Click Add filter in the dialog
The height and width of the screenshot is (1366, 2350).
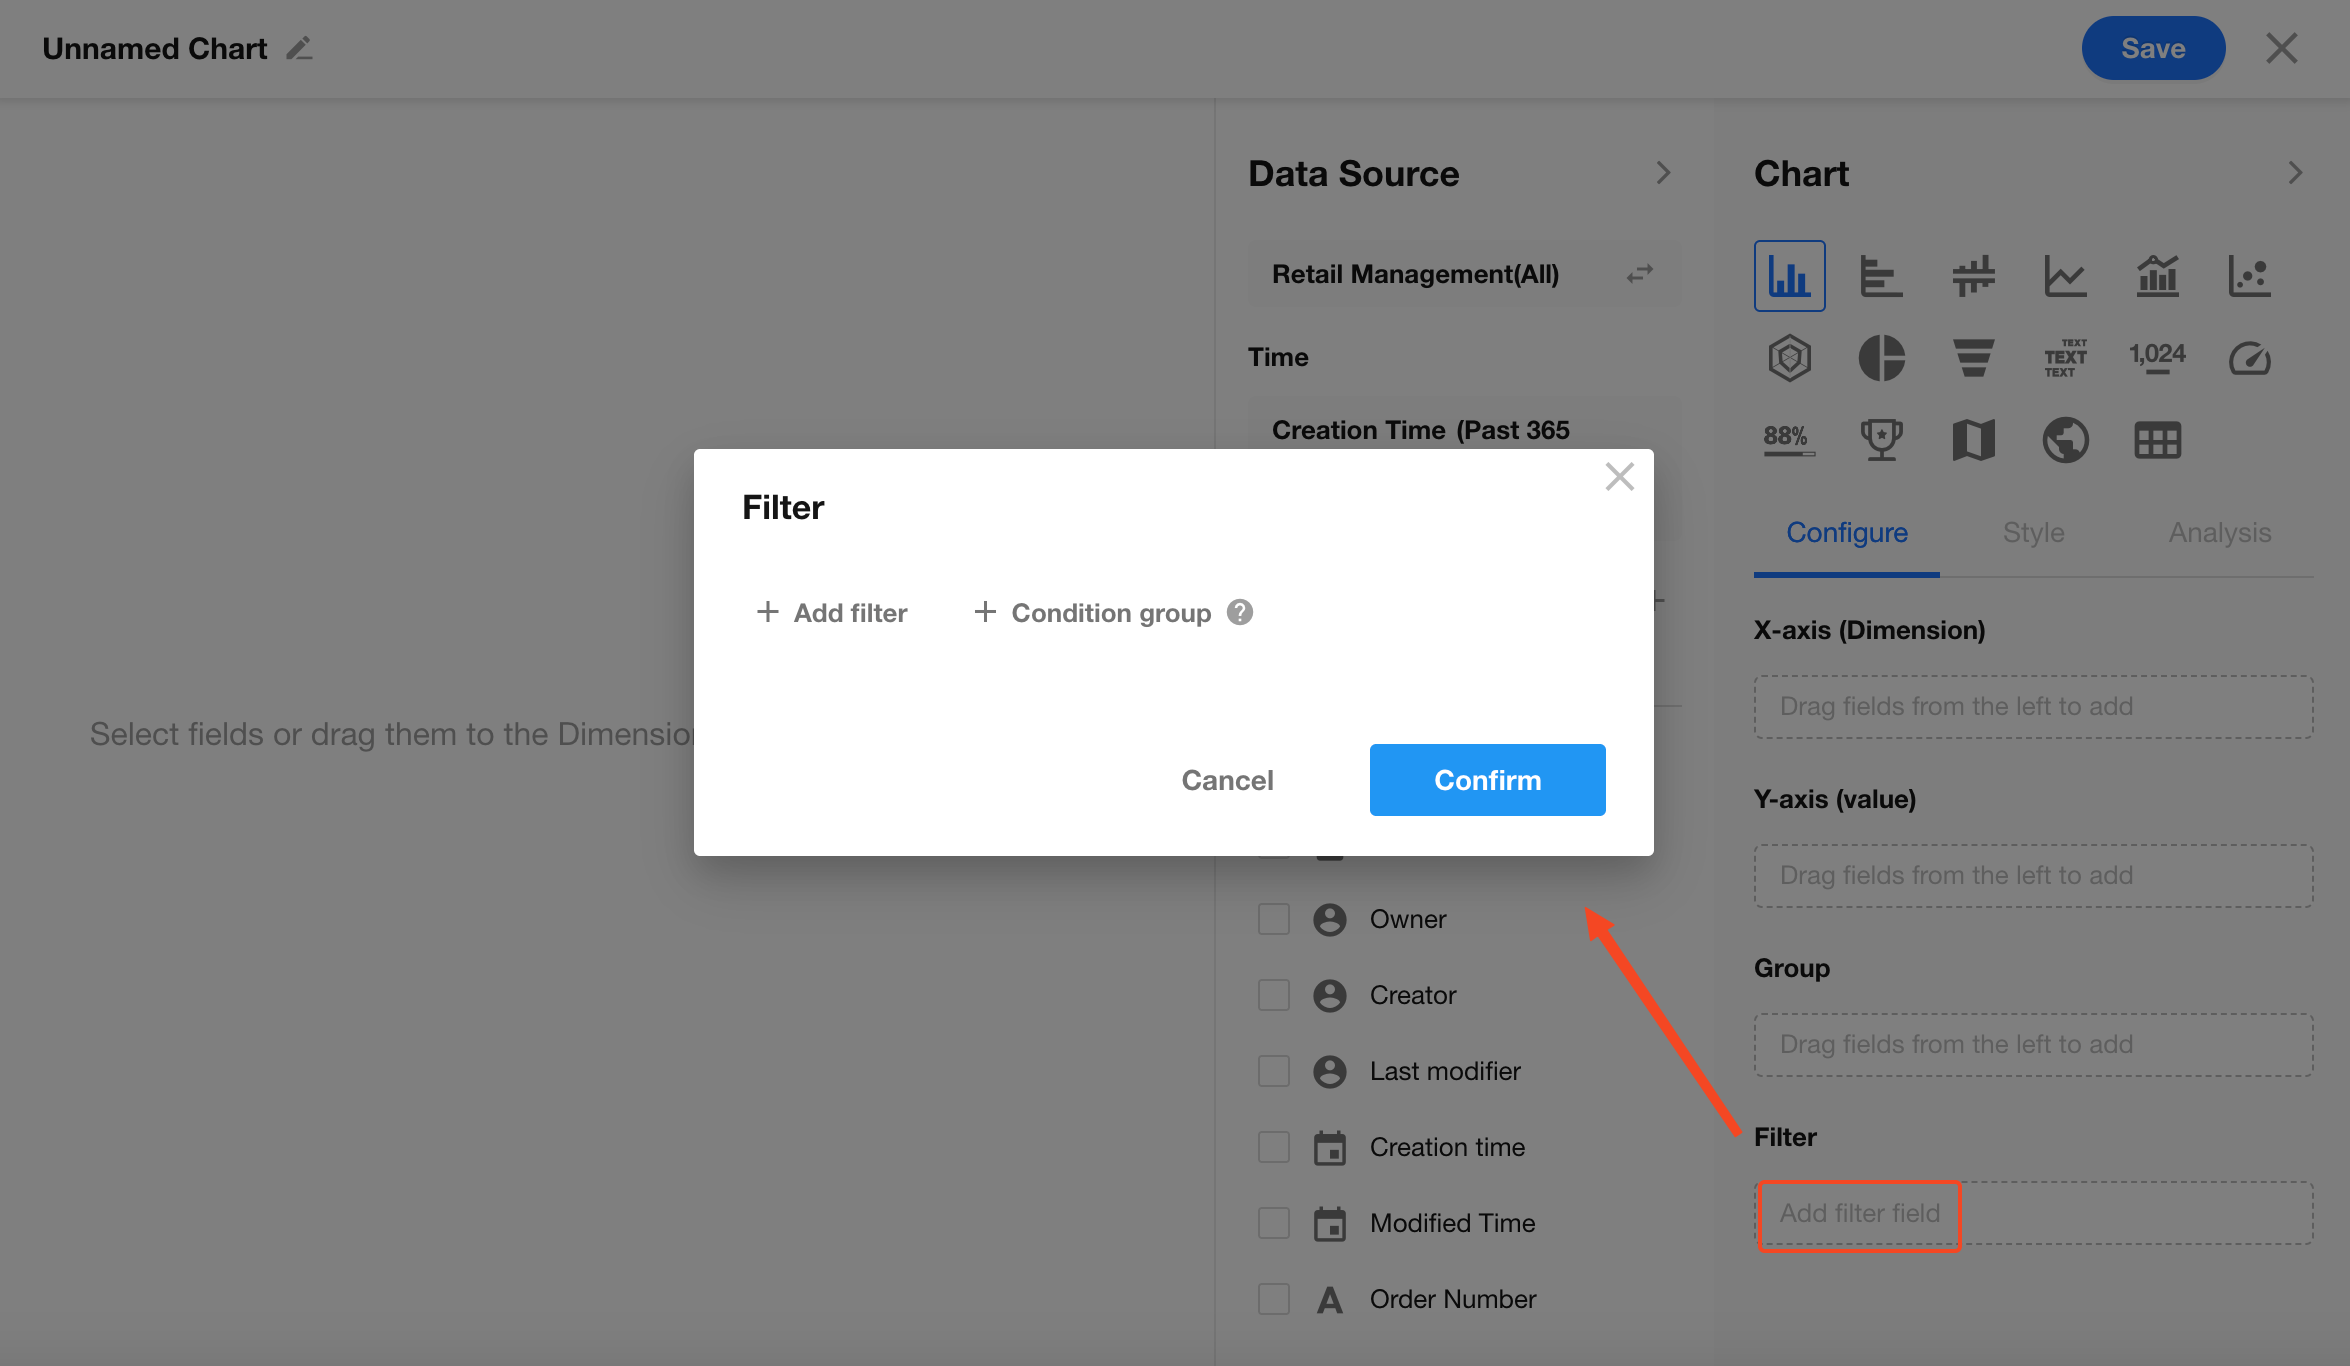pyautogui.click(x=832, y=613)
